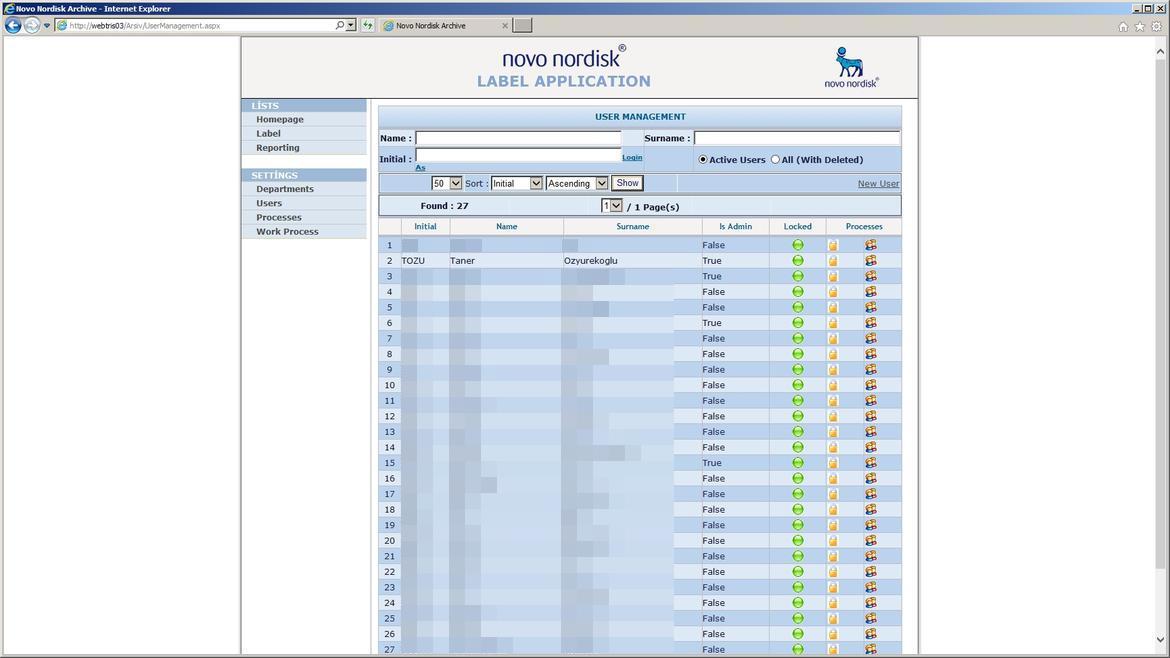Click the browser forward arrow button
The height and width of the screenshot is (658, 1170).
tap(31, 25)
